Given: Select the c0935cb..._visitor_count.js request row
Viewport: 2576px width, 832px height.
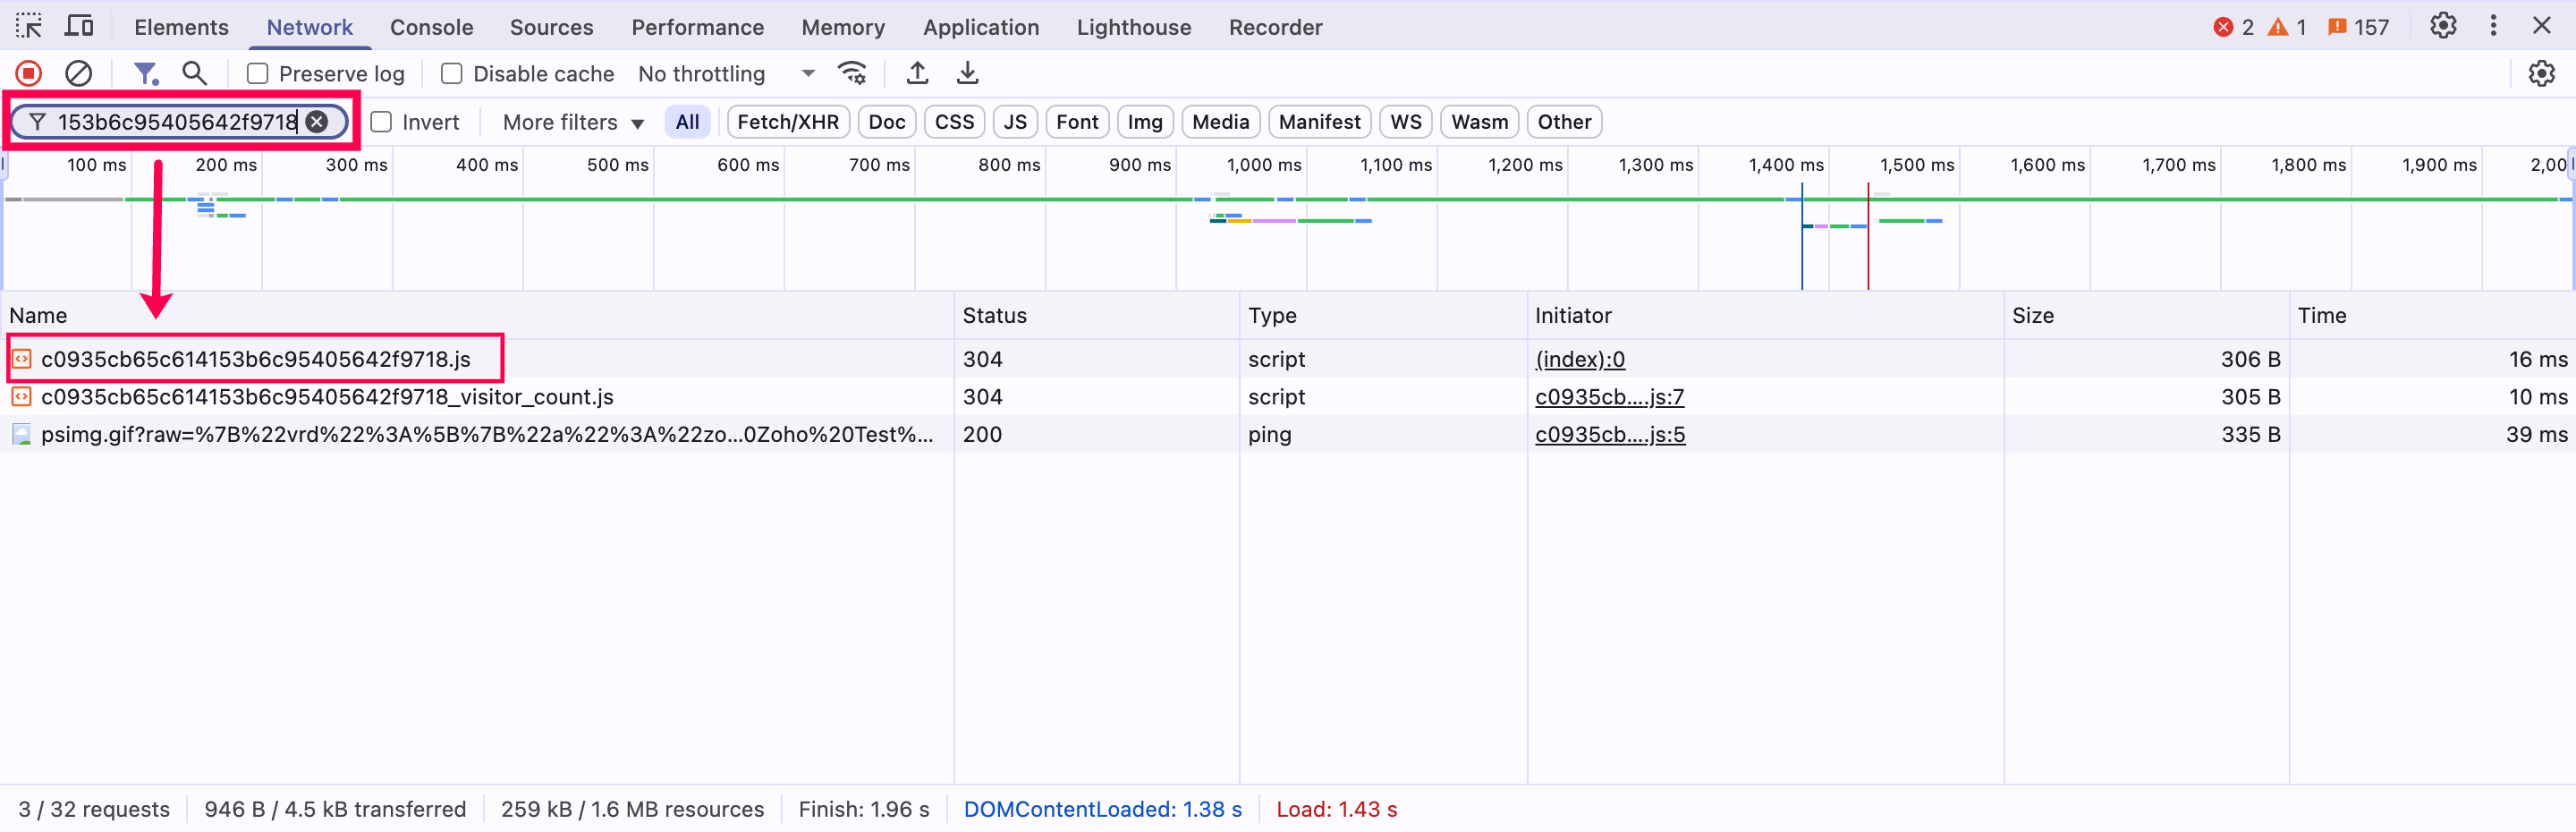Looking at the screenshot, I should [327, 397].
